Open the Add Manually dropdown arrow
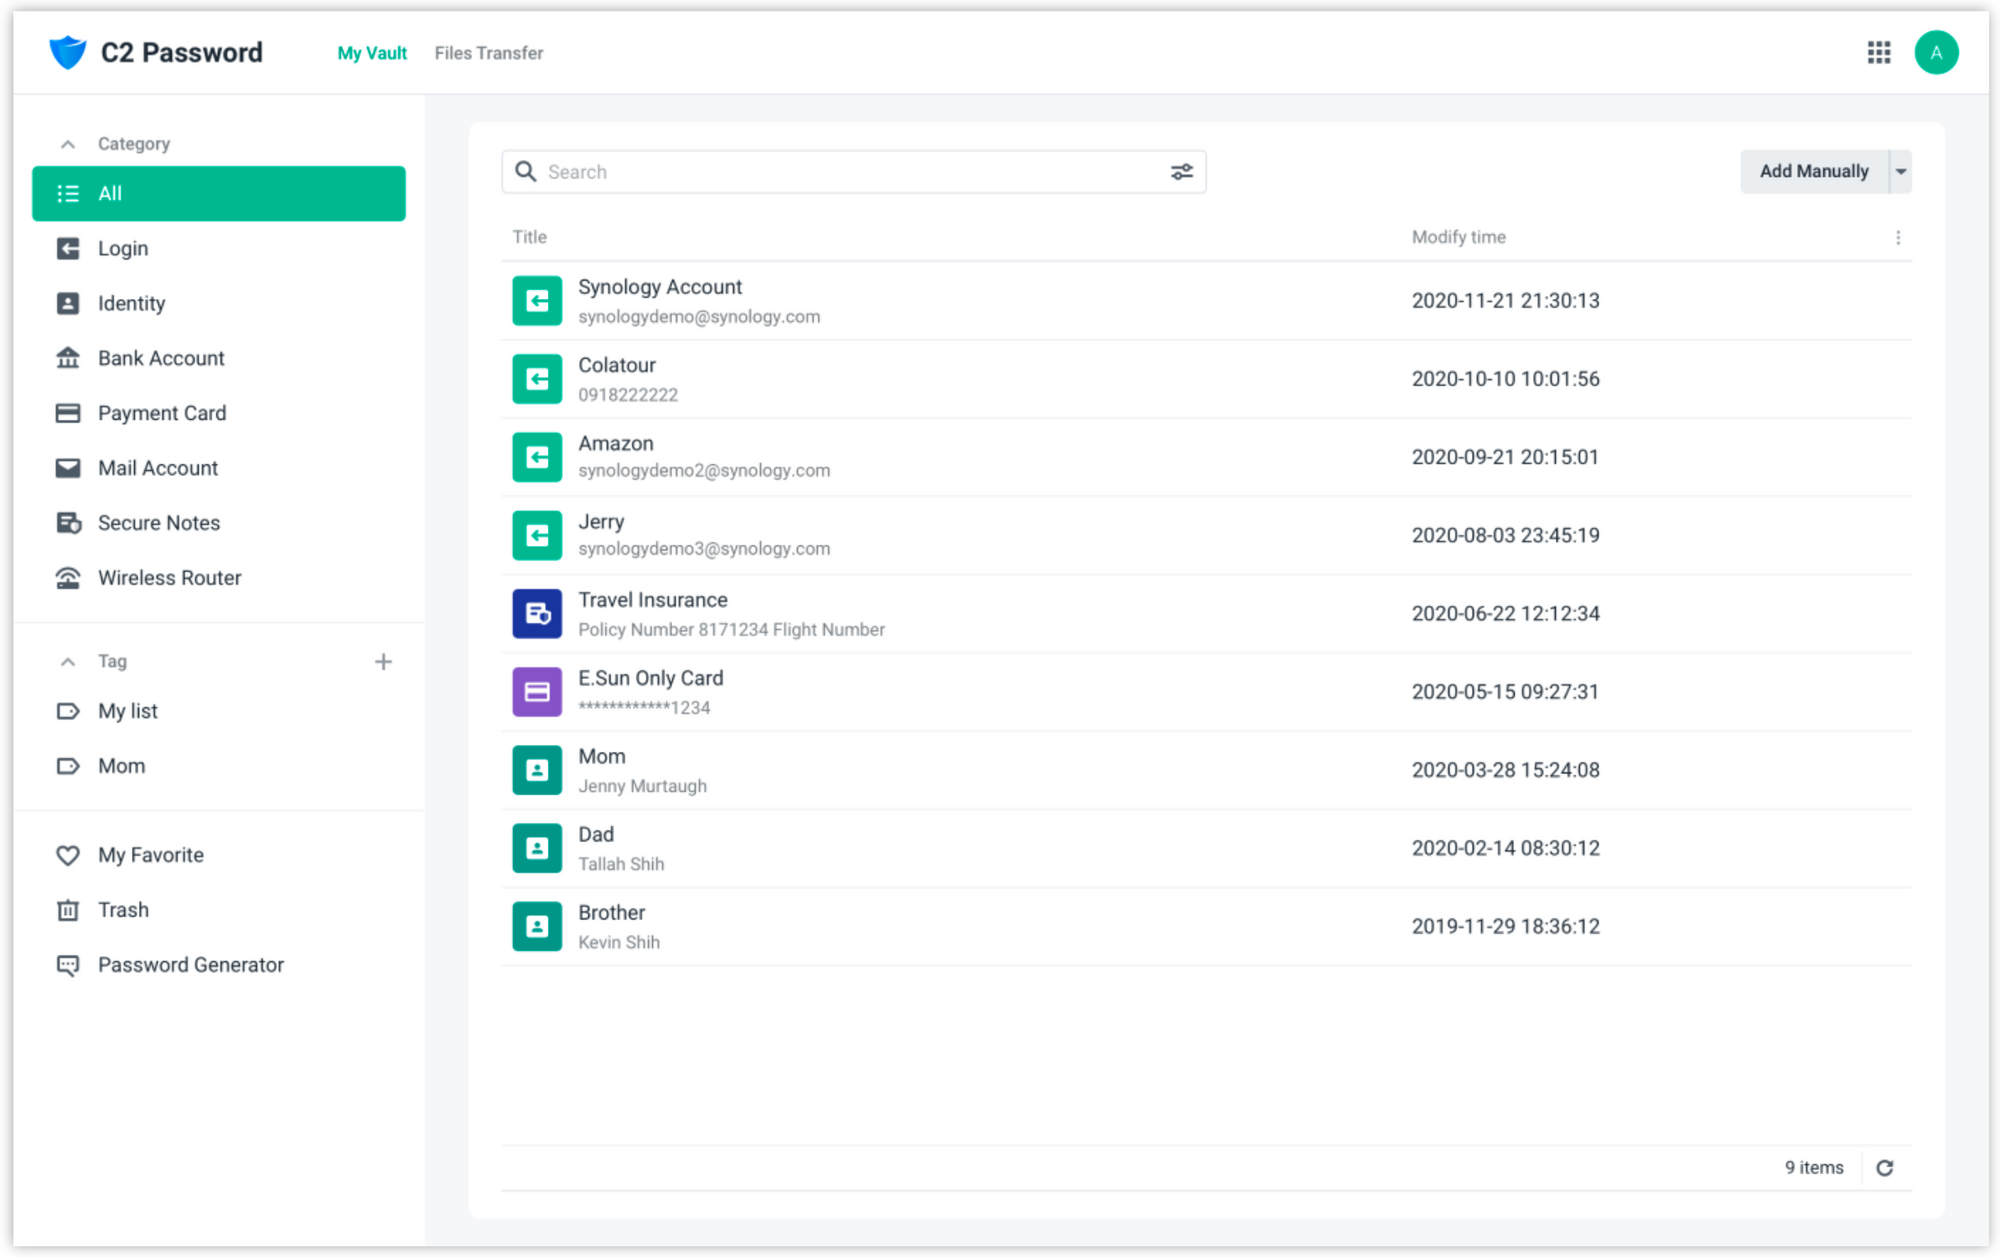 [1900, 172]
